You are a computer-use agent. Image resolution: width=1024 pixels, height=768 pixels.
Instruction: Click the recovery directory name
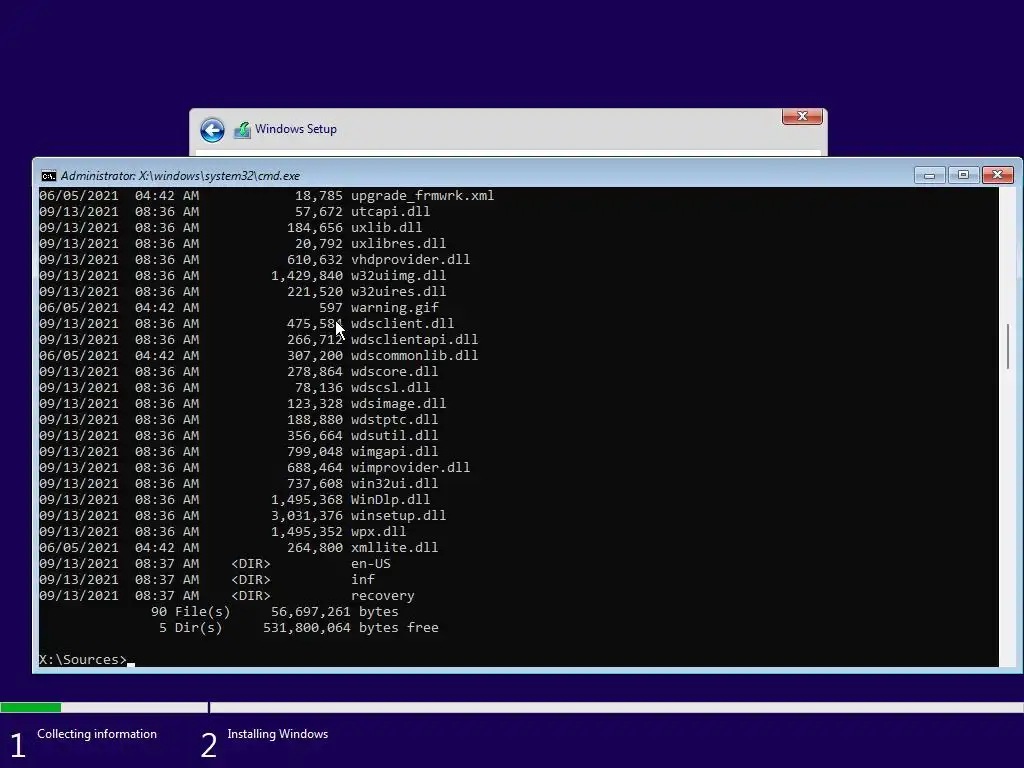(x=382, y=596)
